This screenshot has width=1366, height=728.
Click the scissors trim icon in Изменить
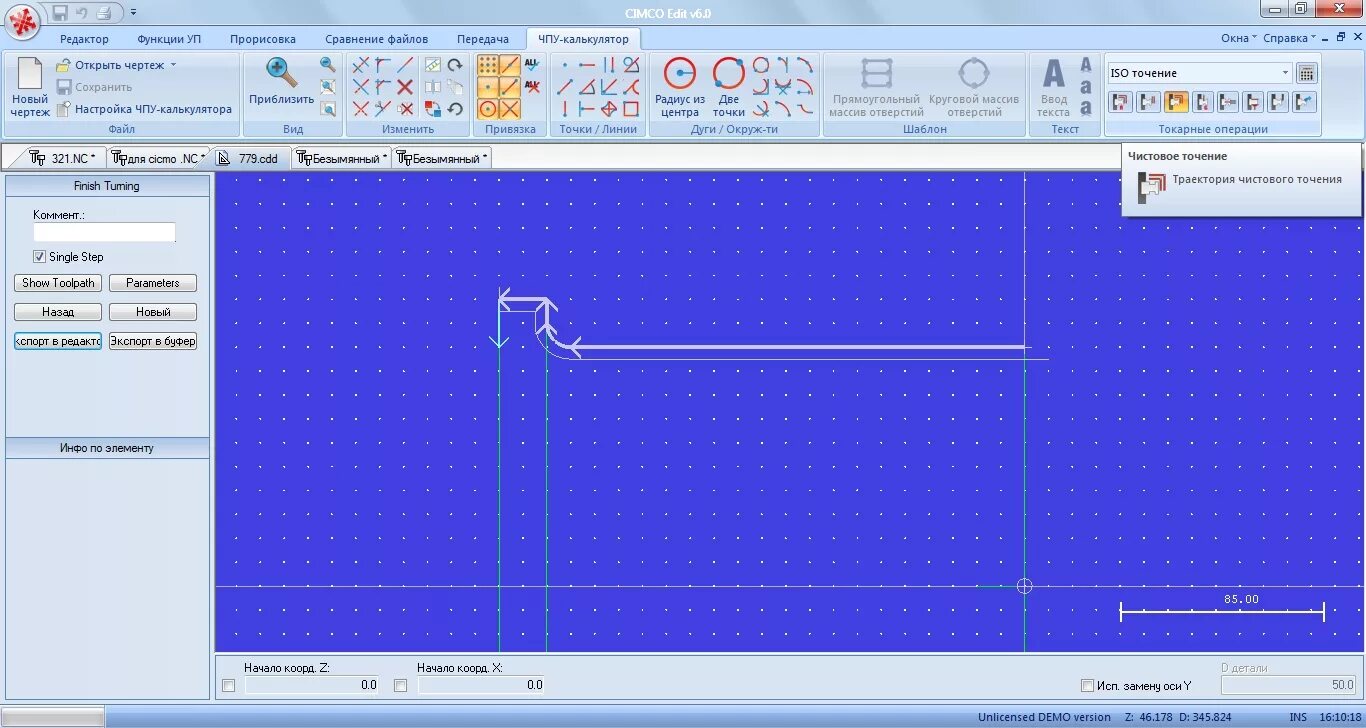pos(382,109)
